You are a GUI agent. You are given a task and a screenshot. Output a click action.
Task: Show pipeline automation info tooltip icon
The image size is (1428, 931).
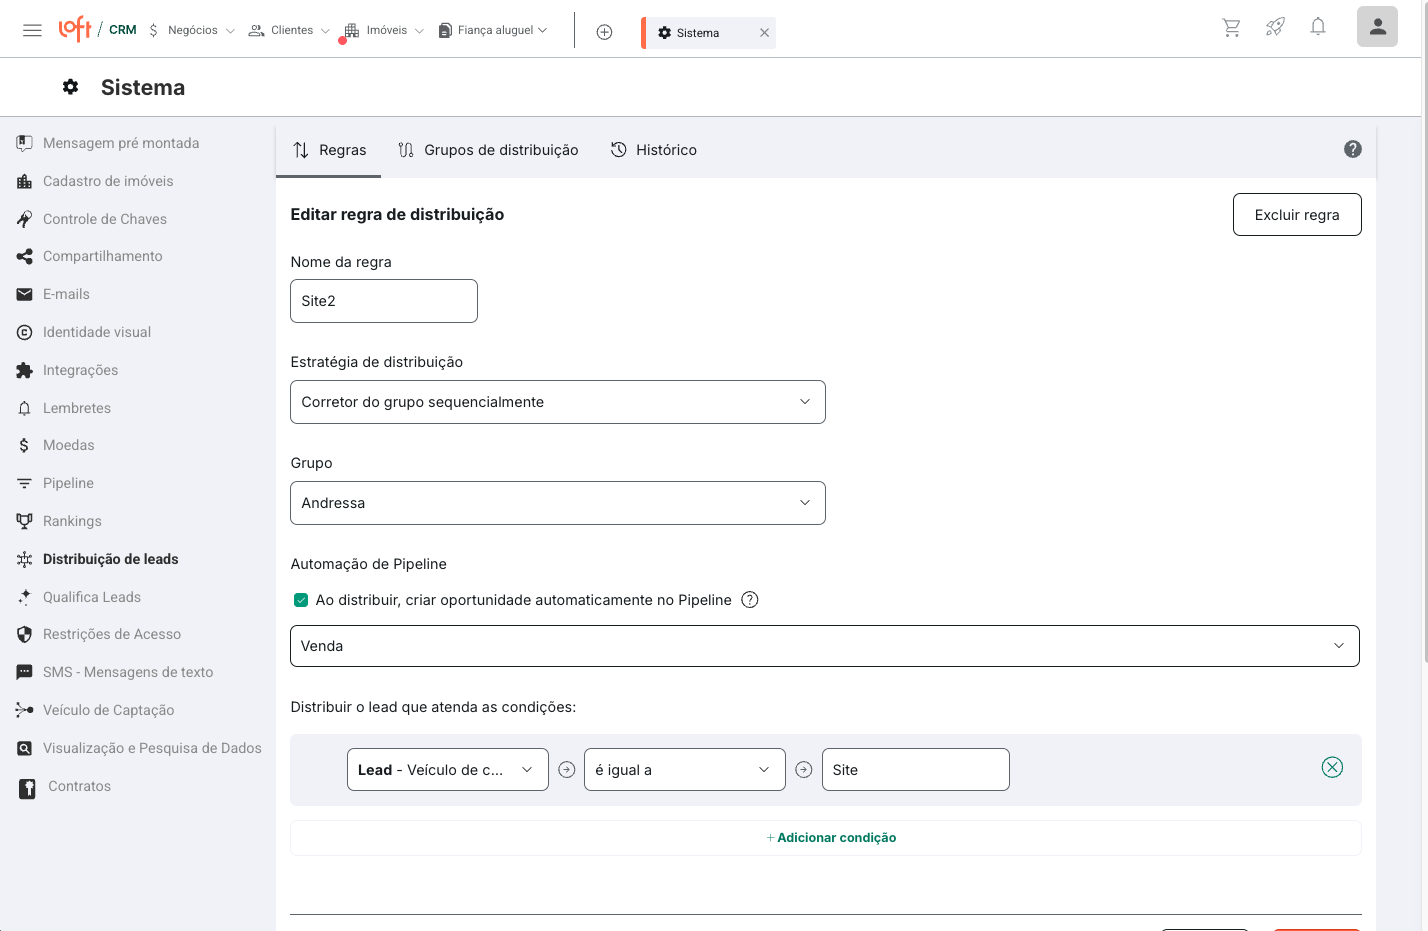[x=750, y=600]
